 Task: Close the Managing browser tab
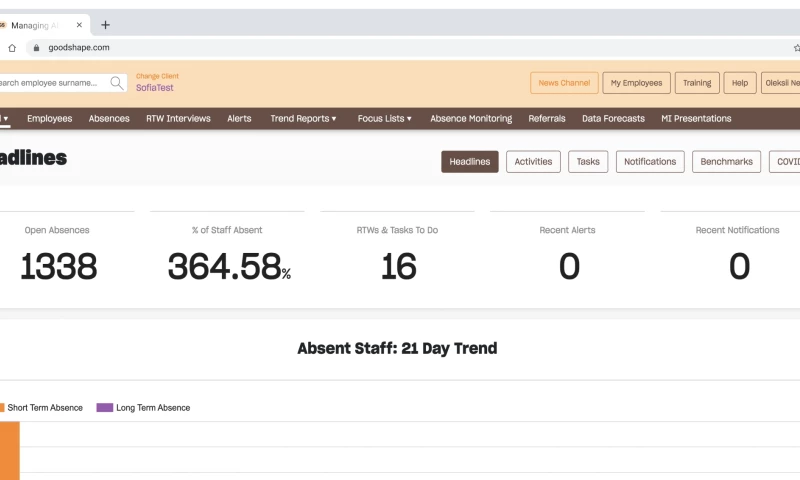coord(79,25)
